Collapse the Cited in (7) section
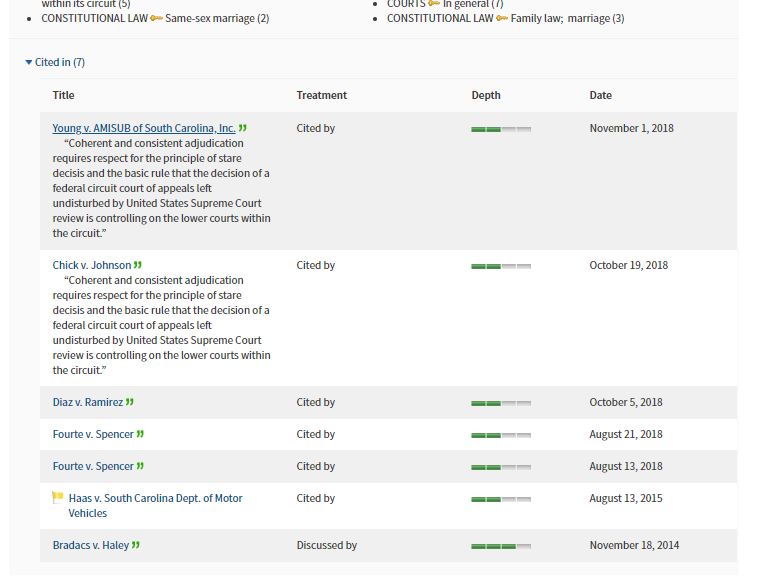Screen dimensions: 757x586 55,62
